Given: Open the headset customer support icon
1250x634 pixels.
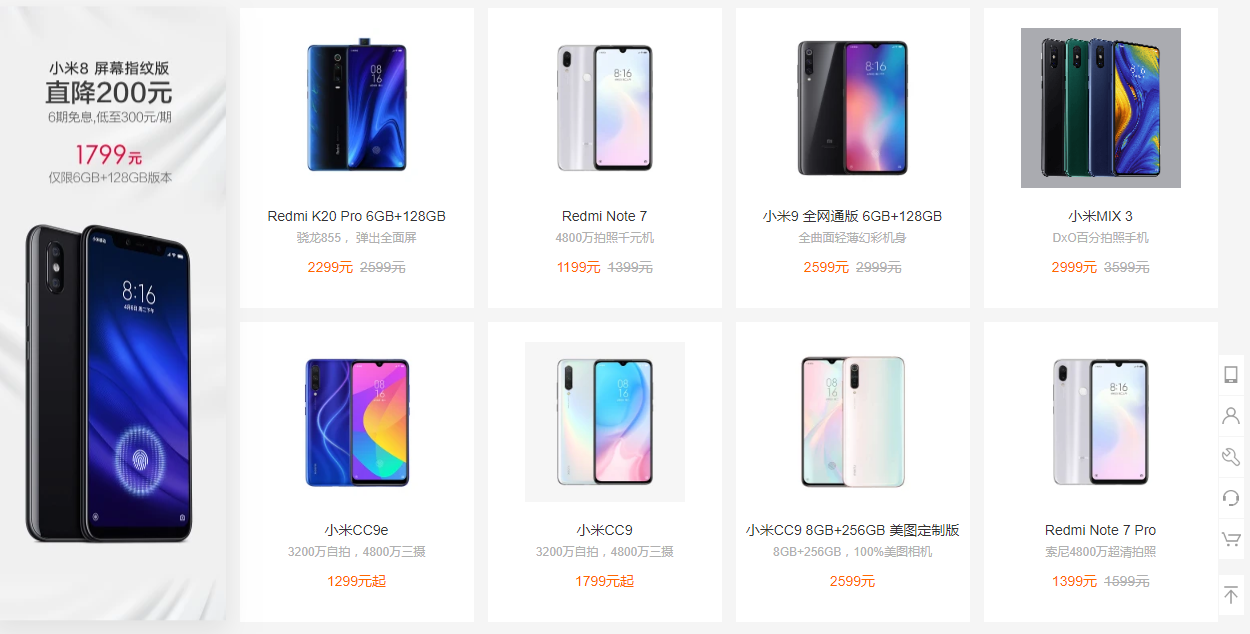Looking at the screenshot, I should [x=1231, y=498].
